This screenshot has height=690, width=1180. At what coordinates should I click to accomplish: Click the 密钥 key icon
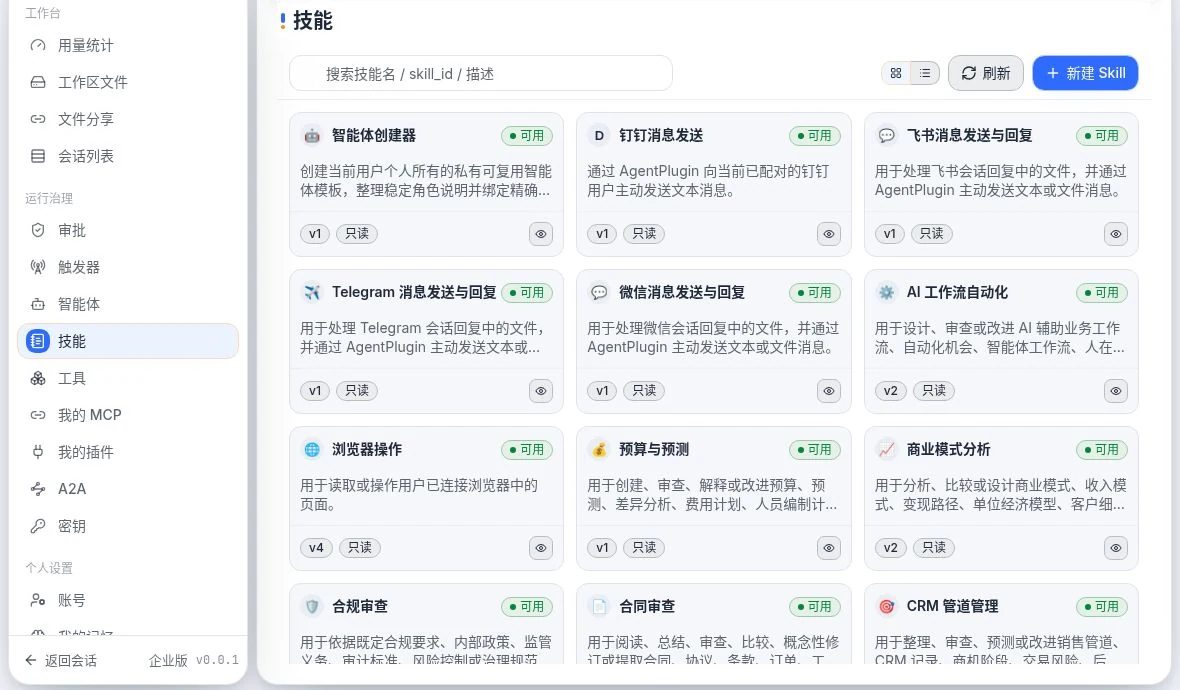coord(38,526)
